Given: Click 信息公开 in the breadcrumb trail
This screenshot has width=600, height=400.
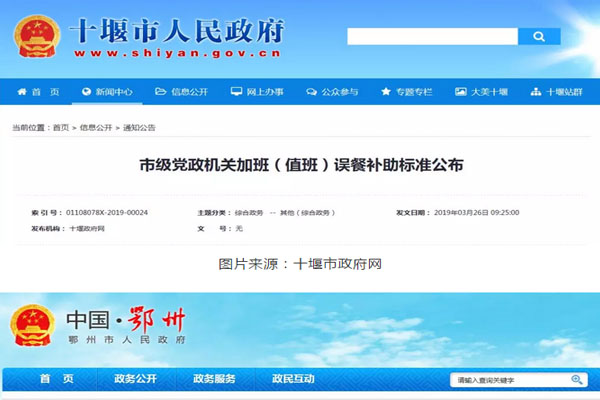Looking at the screenshot, I should click(96, 127).
